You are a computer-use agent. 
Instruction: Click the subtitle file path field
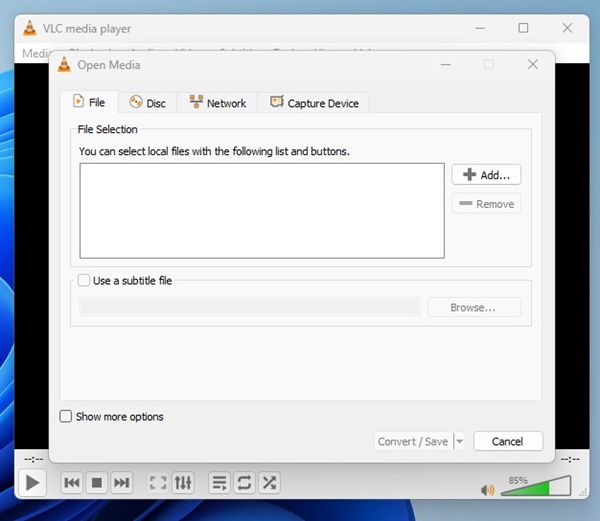(x=250, y=307)
